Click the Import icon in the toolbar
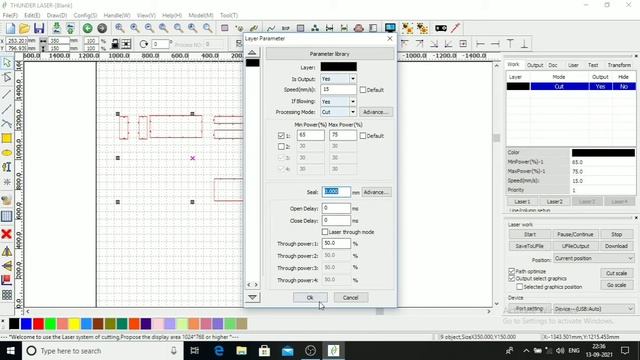This screenshot has height=360, width=640. coord(57,28)
